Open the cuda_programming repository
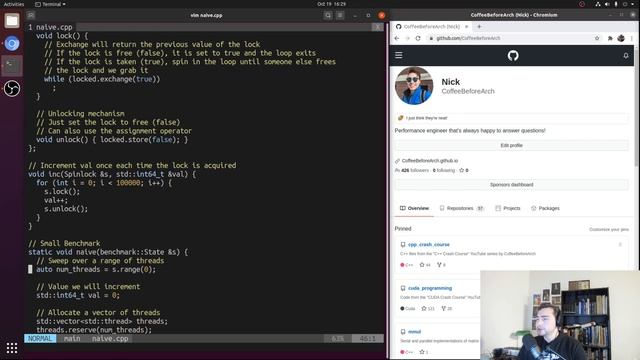Screen dimensions: 640x360 pyautogui.click(x=430, y=288)
